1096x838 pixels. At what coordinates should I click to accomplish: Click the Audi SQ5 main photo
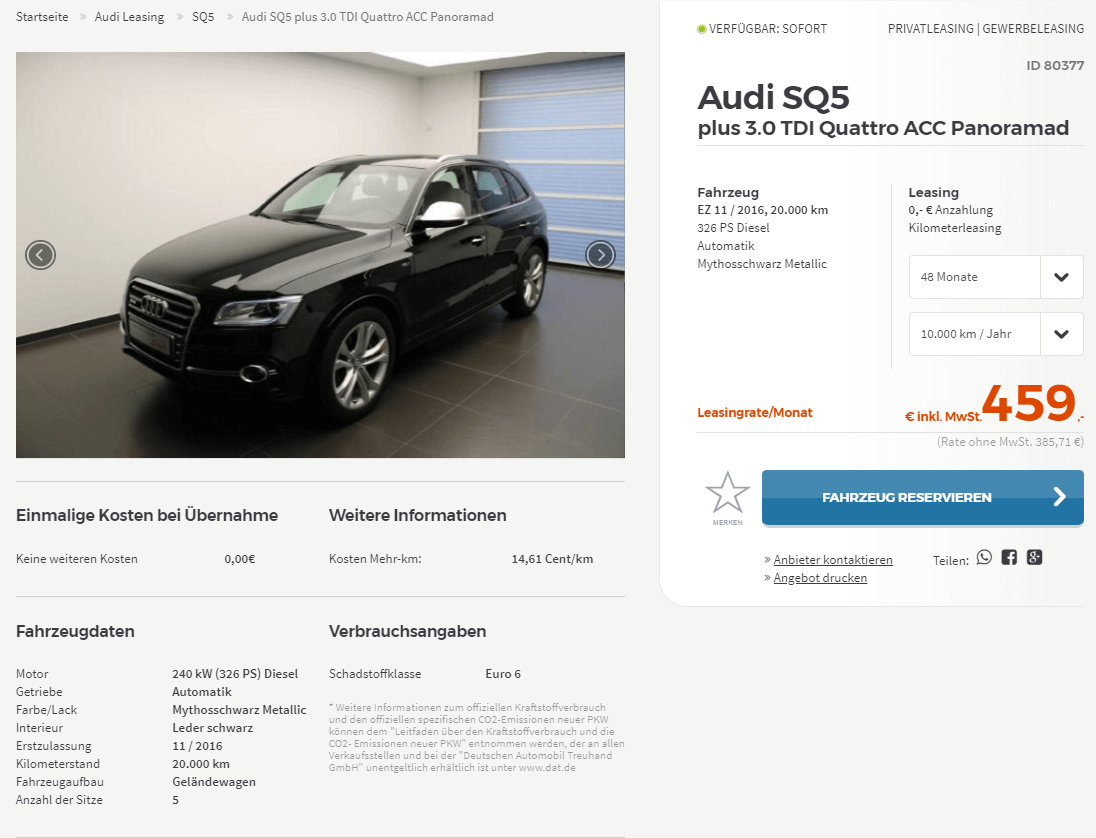[320, 255]
